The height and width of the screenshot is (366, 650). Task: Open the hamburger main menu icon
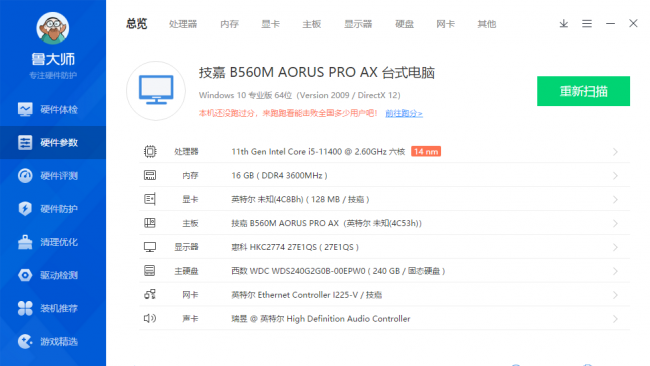click(x=587, y=24)
